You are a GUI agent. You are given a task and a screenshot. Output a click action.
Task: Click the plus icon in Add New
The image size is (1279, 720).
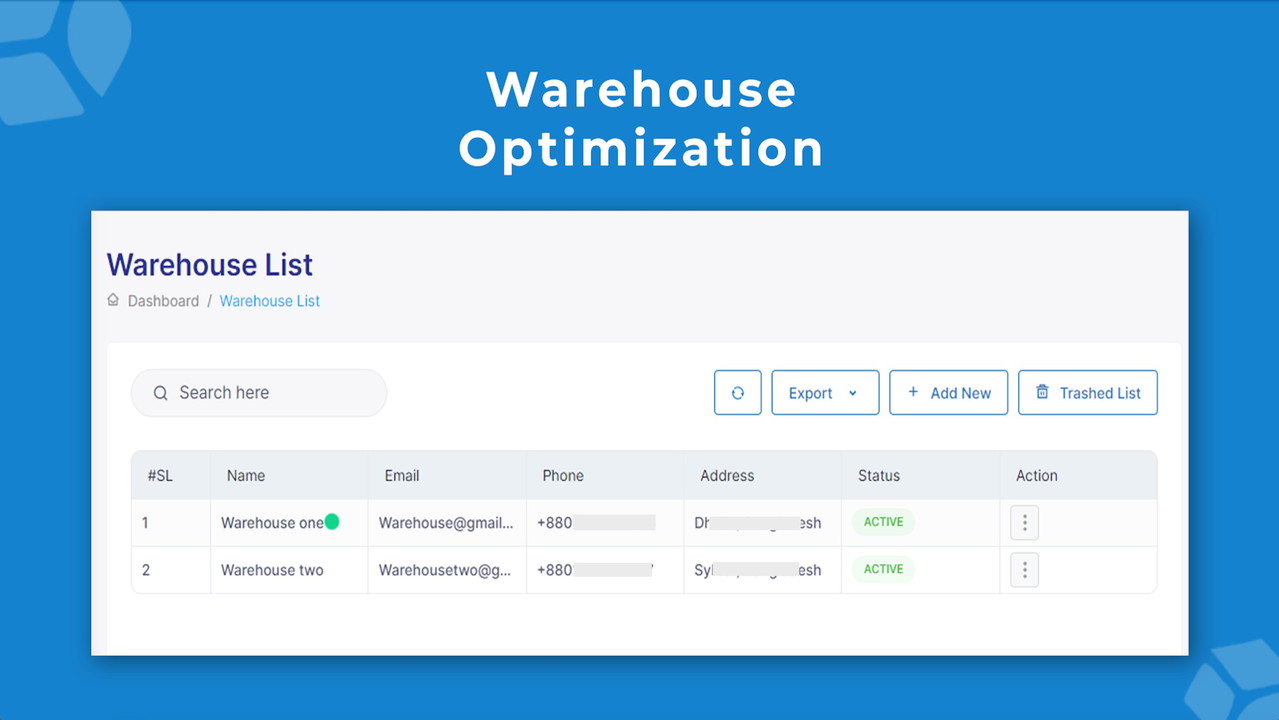[913, 392]
